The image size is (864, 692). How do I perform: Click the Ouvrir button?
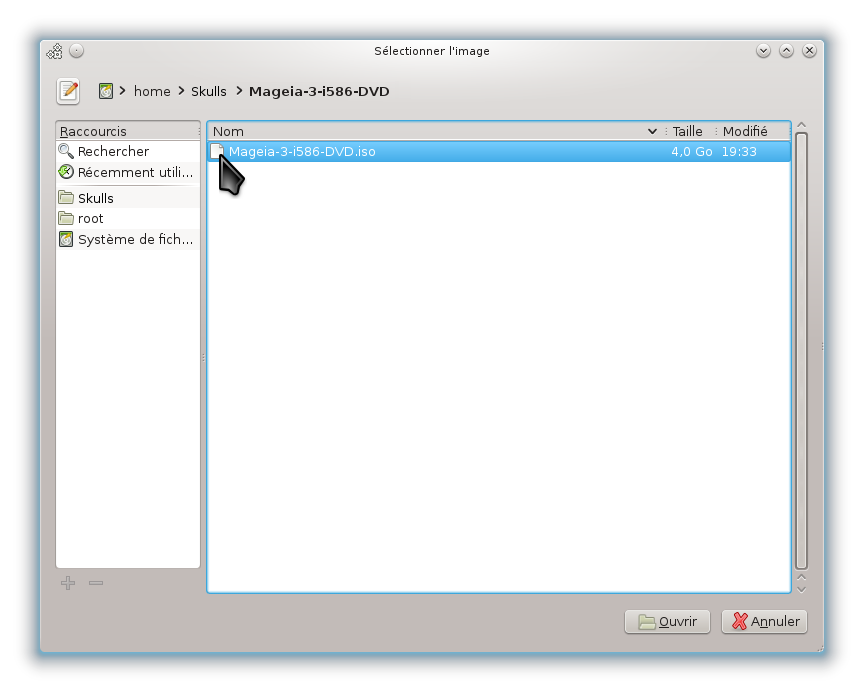(667, 621)
